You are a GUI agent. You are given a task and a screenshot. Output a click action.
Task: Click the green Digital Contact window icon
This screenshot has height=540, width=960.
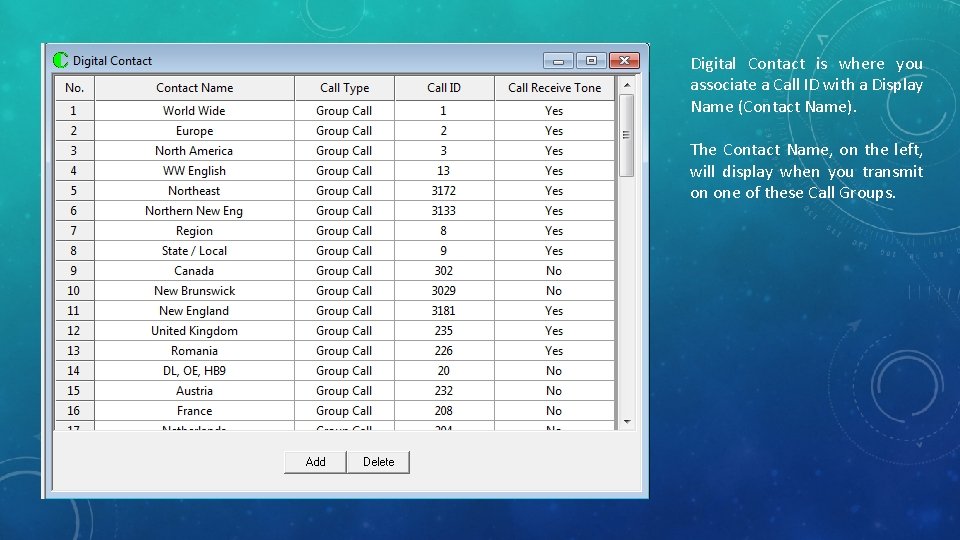(x=61, y=60)
